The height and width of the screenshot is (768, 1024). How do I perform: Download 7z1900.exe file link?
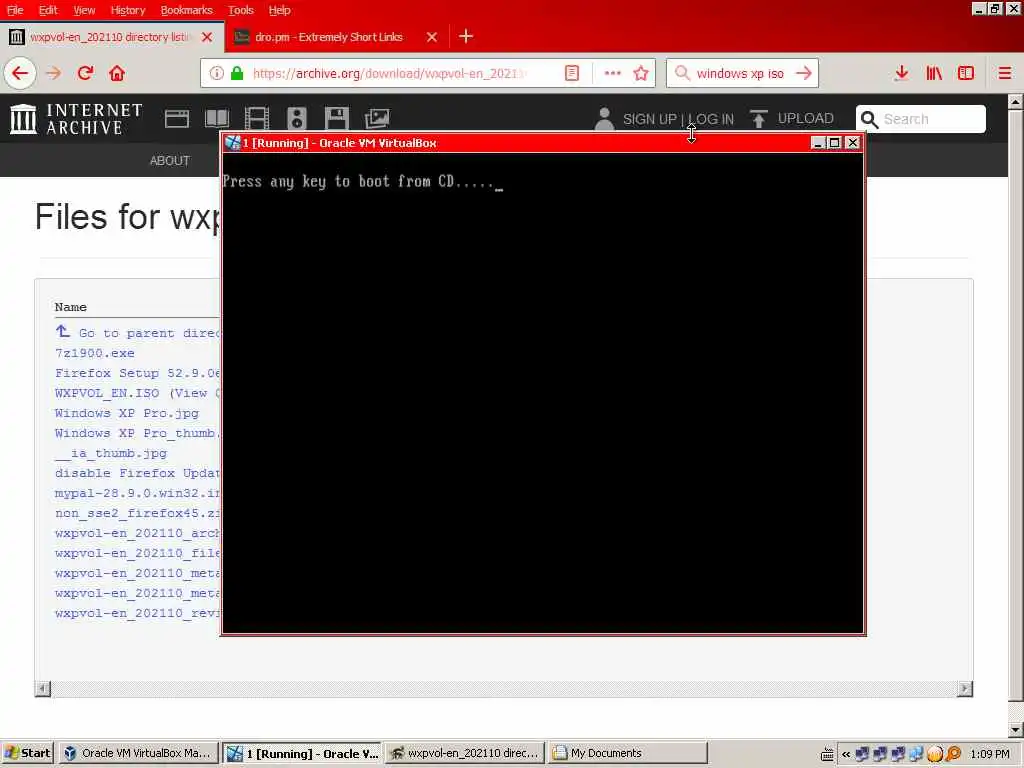point(95,353)
